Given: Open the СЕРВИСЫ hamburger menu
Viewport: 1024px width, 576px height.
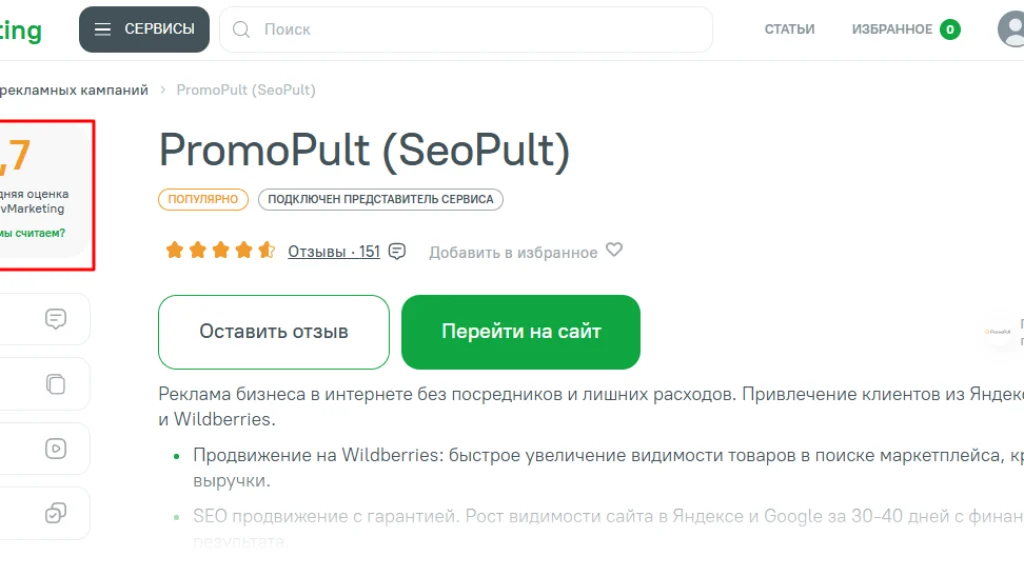Looking at the screenshot, I should click(x=144, y=29).
